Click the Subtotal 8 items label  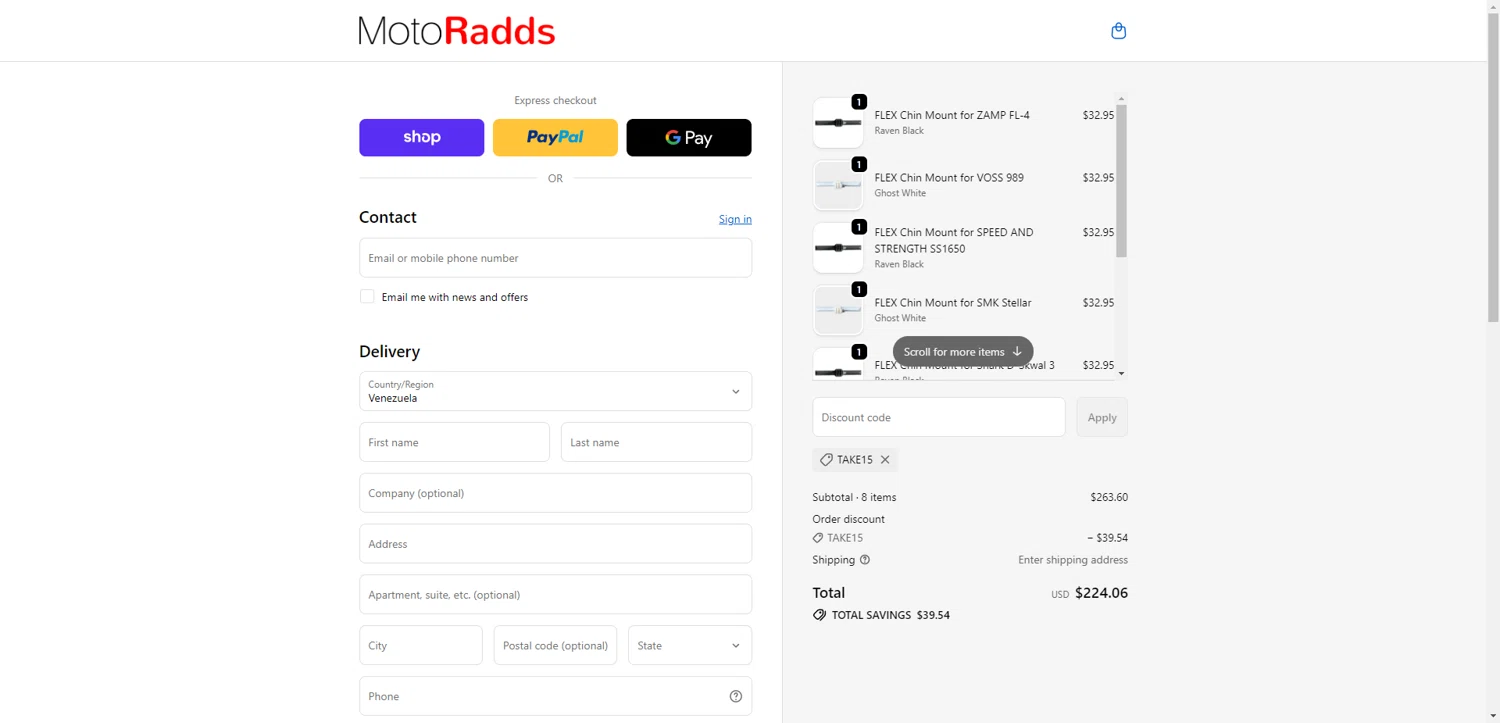(854, 497)
